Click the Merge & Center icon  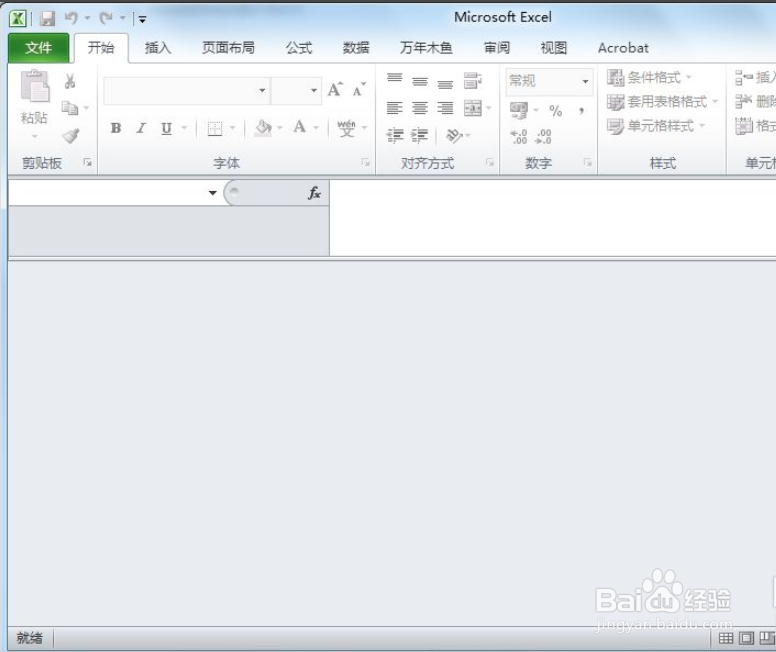(473, 108)
